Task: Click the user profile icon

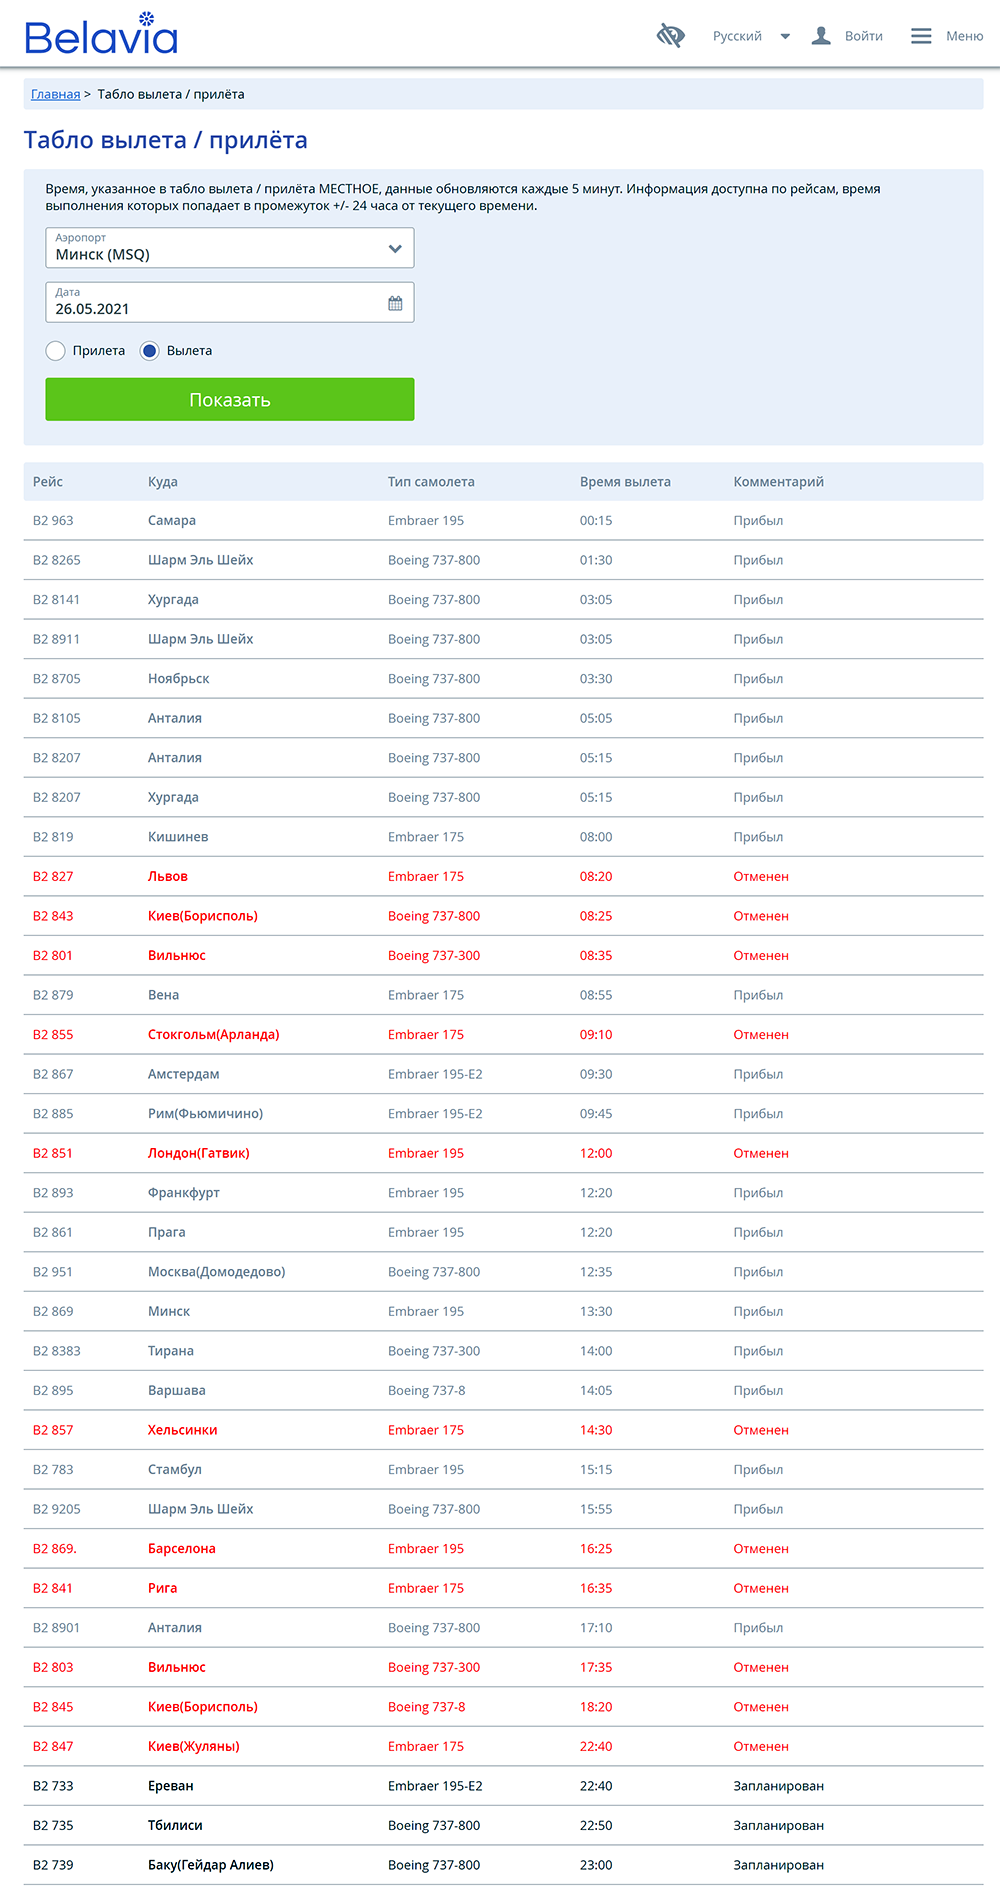Action: (x=821, y=36)
